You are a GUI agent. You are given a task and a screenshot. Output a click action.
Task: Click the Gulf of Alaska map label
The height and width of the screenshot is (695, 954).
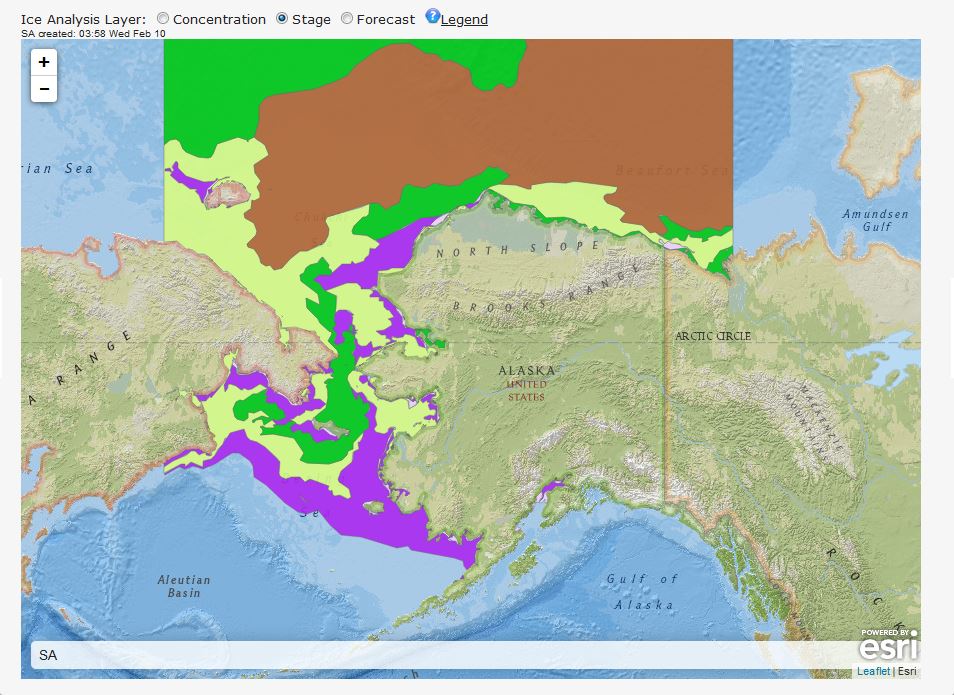click(x=642, y=592)
